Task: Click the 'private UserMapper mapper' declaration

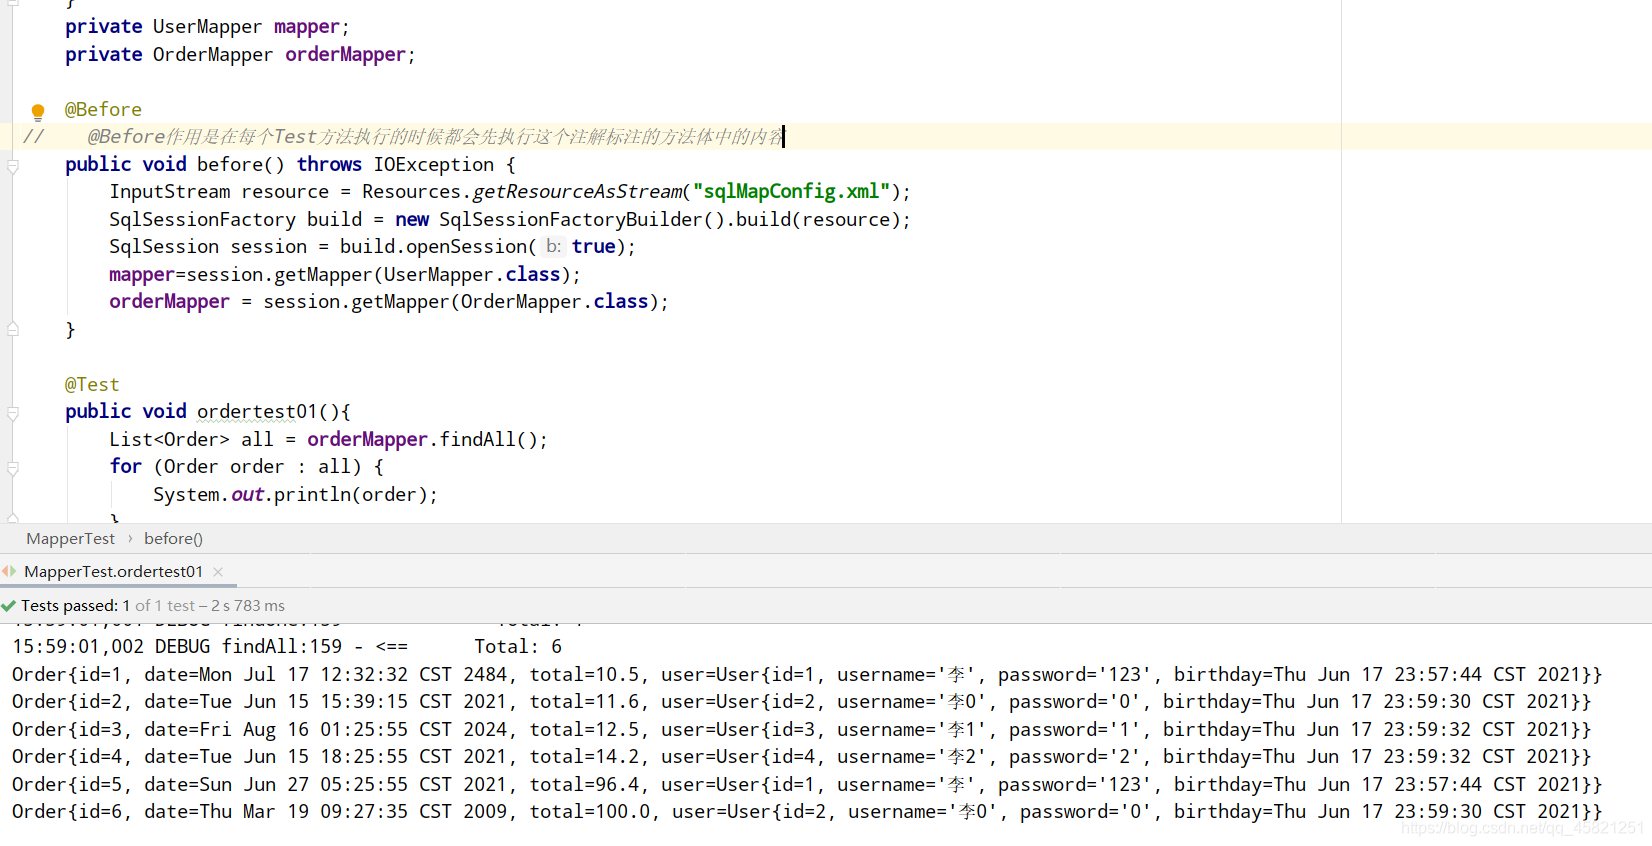Action: [x=208, y=27]
